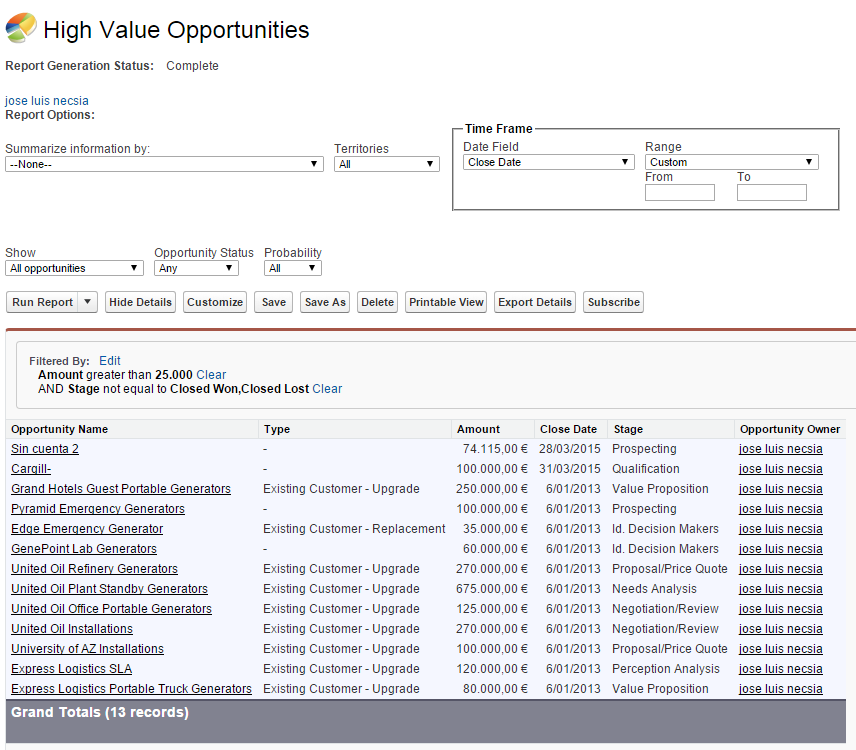Image resolution: width=856 pixels, height=750 pixels.
Task: Open the Probability dropdown
Action: pyautogui.click(x=292, y=268)
